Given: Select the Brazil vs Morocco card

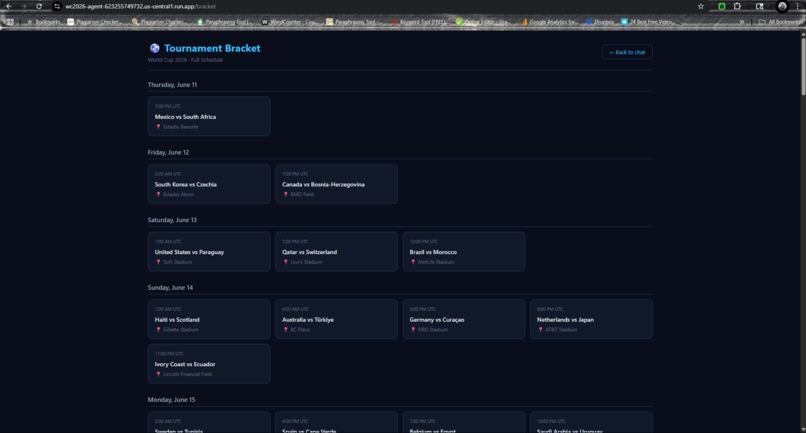Looking at the screenshot, I should coord(464,251).
